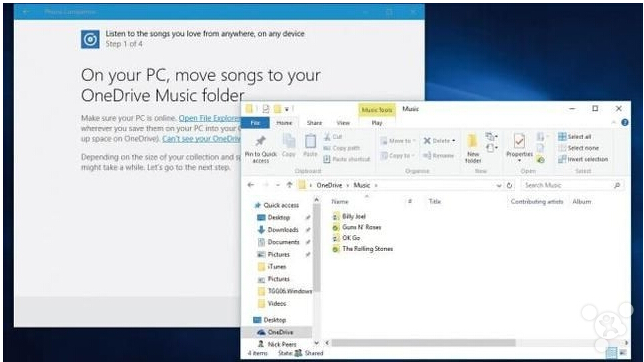Expand the address bar history dropdown
The height and width of the screenshot is (362, 644).
pyautogui.click(x=499, y=185)
